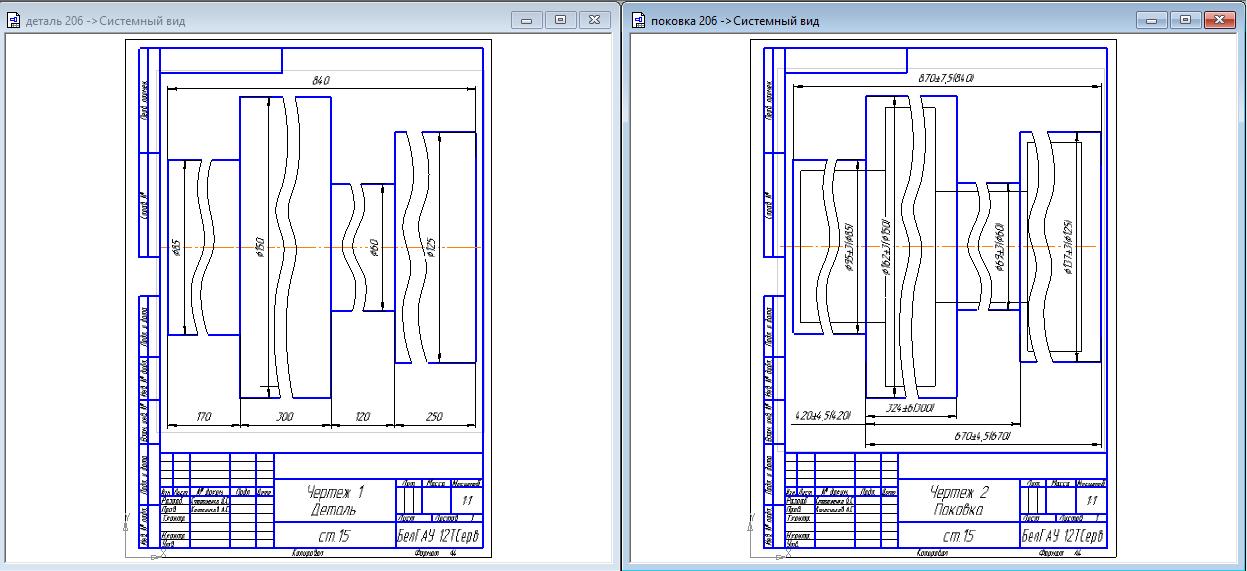Select the ø125 diameter dimension
Image resolution: width=1247 pixels, height=571 pixels.
pos(431,247)
